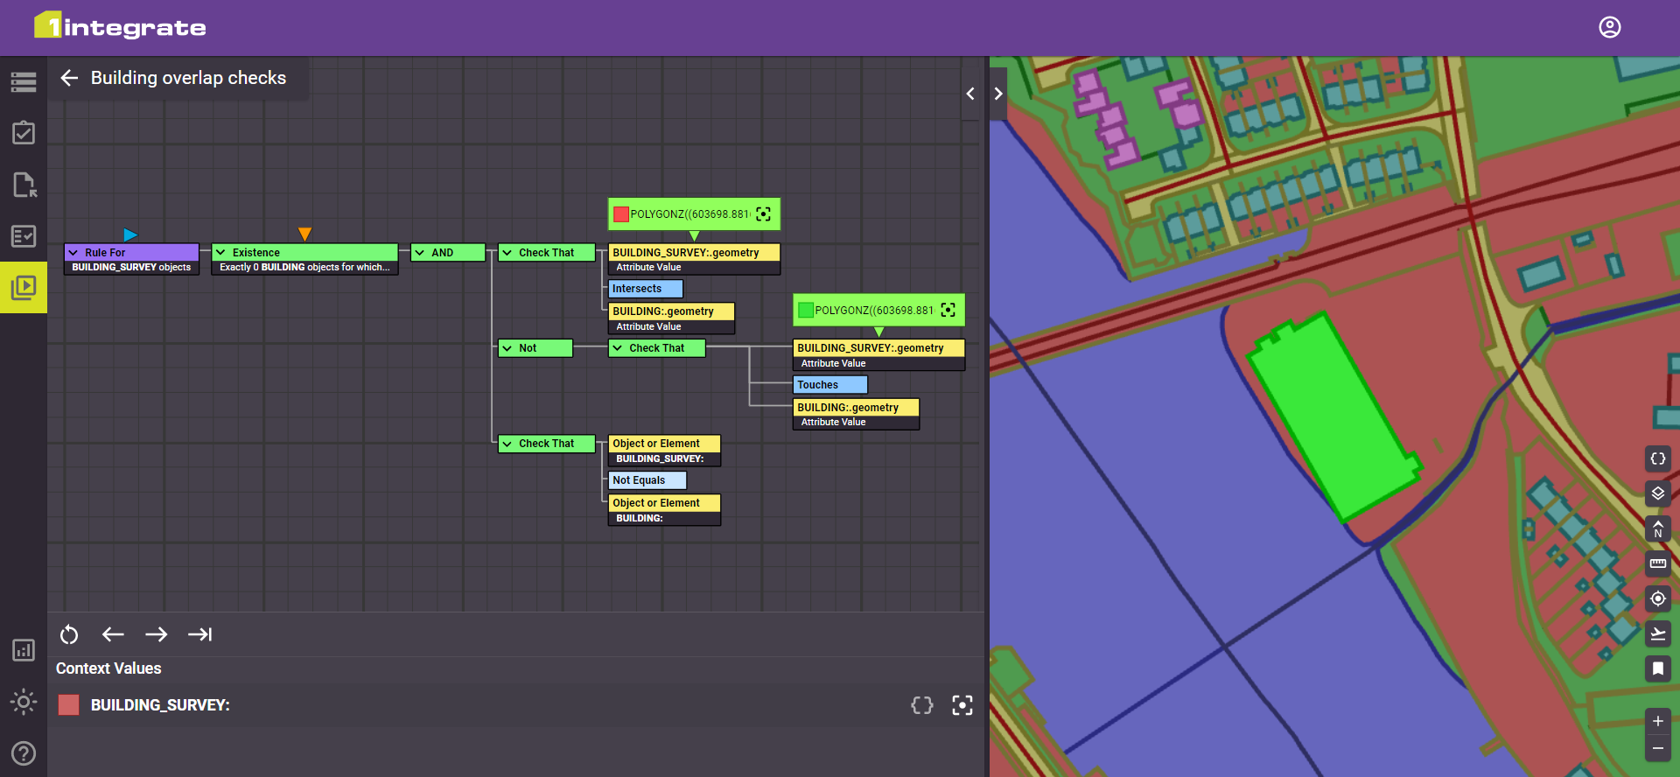Click the user account icon
The image size is (1680, 777).
1609,27
